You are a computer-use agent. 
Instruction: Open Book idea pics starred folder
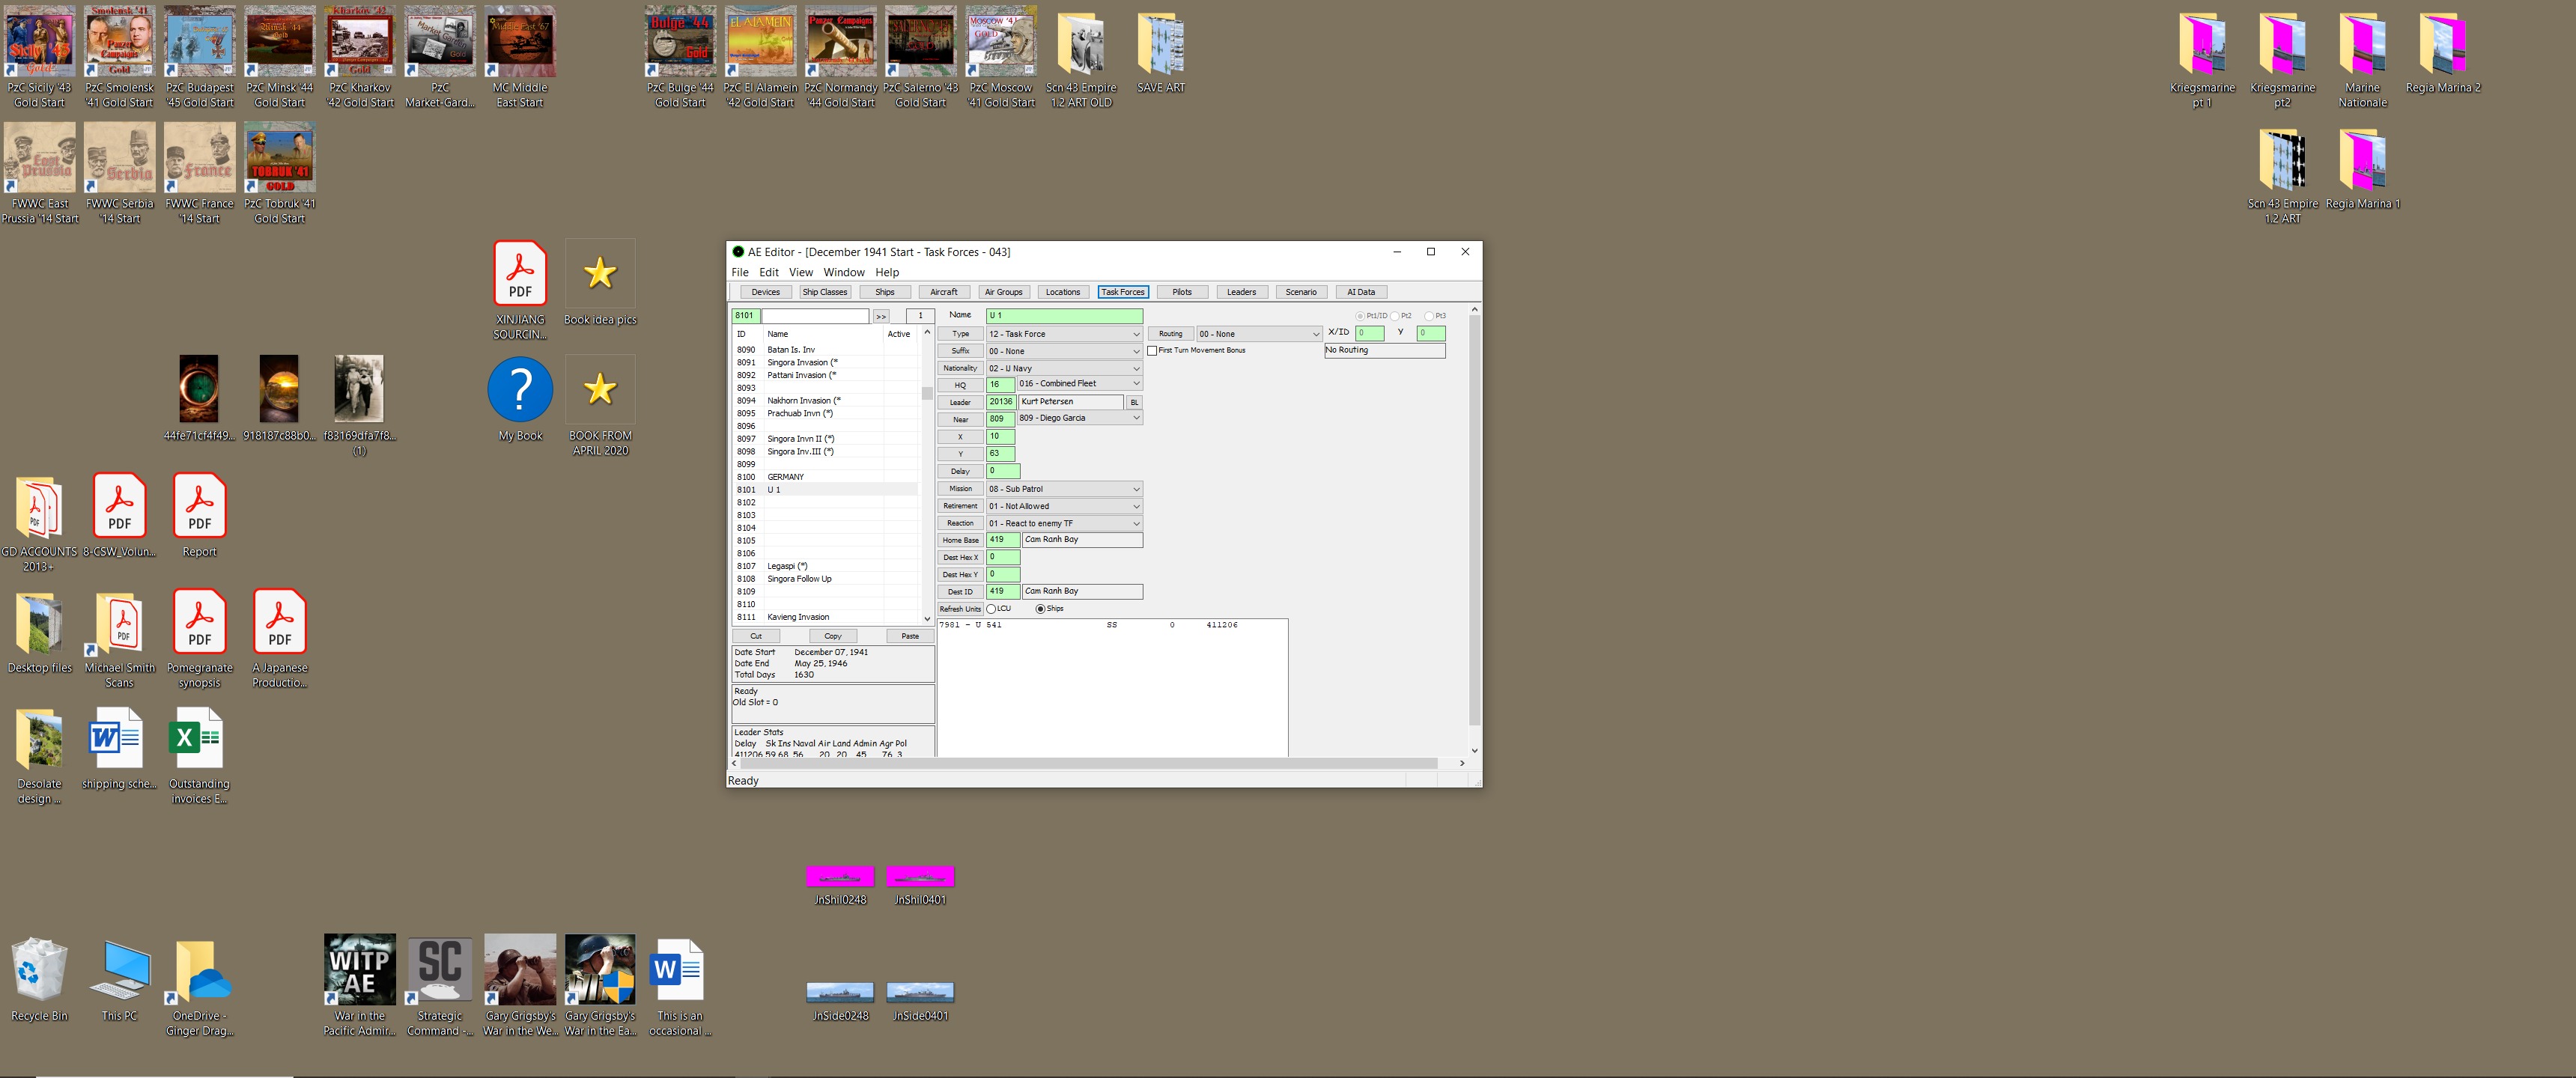[600, 282]
